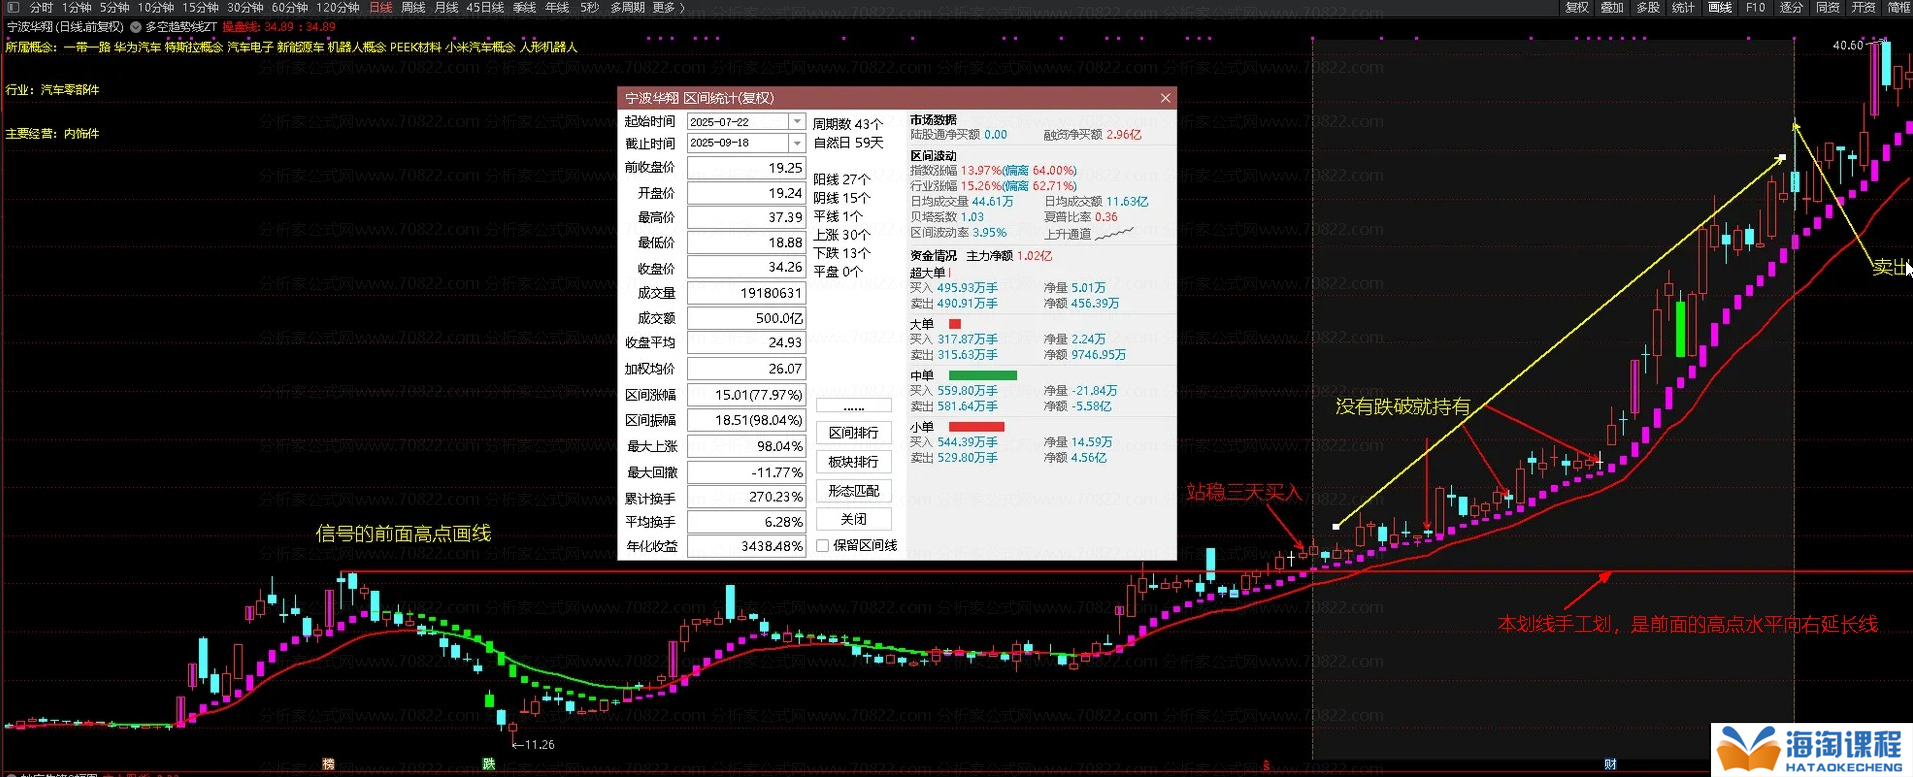This screenshot has width=1913, height=777.
Task: Click the 形态匹配 button
Action: coord(853,491)
